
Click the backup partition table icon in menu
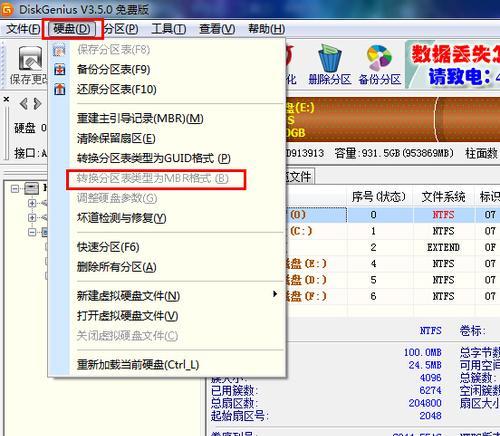tap(60, 70)
